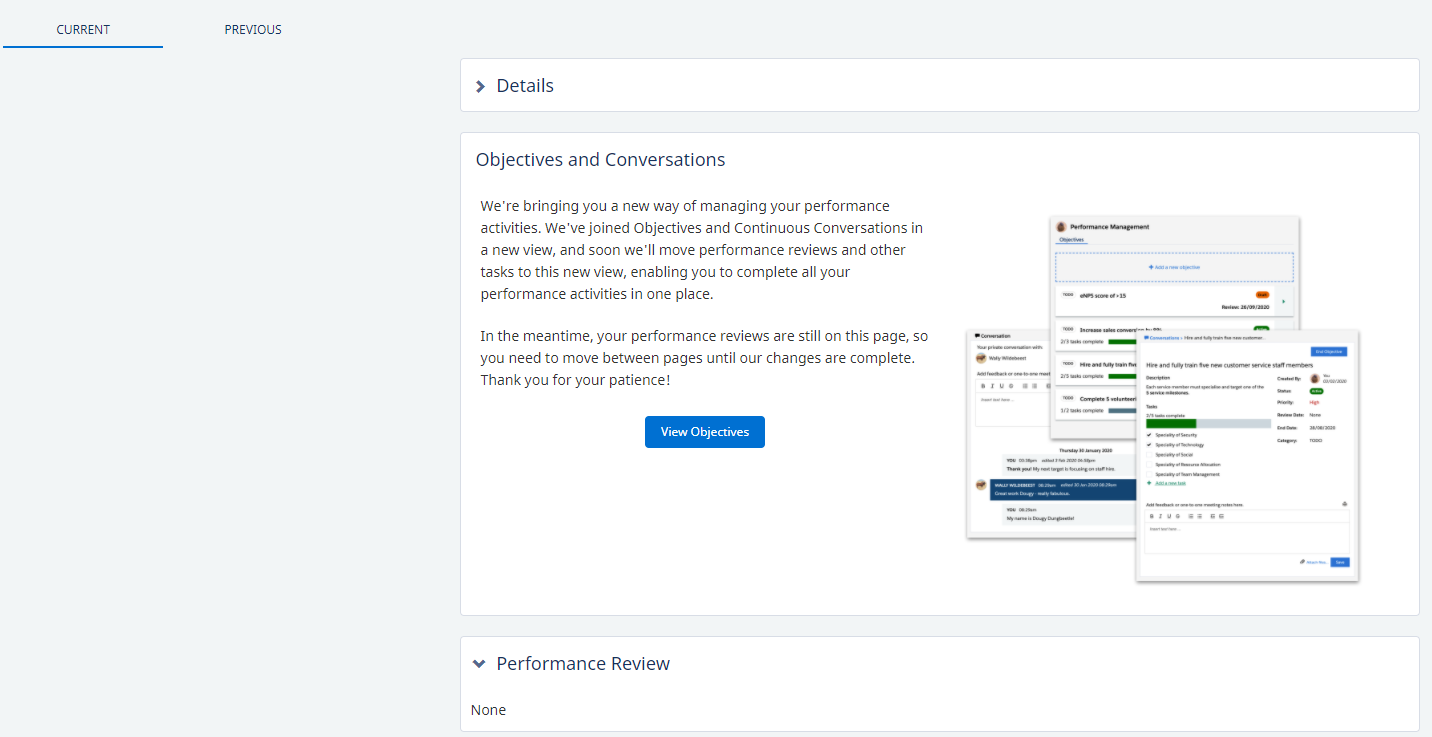
Task: Toggle the Speciality of Technology checkbox
Action: click(1149, 445)
